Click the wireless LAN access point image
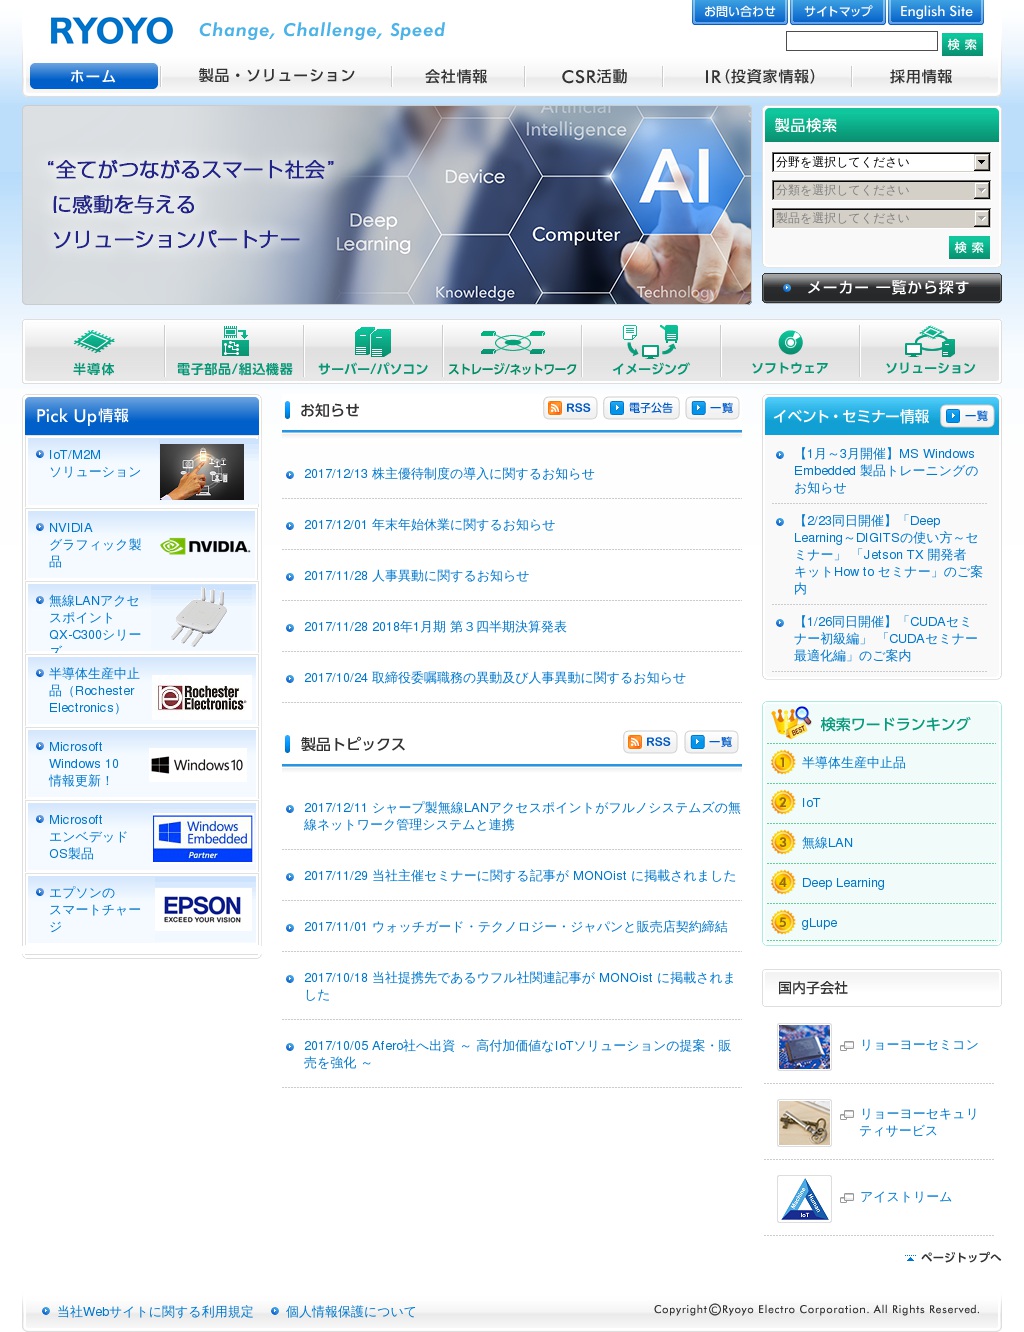 200,617
